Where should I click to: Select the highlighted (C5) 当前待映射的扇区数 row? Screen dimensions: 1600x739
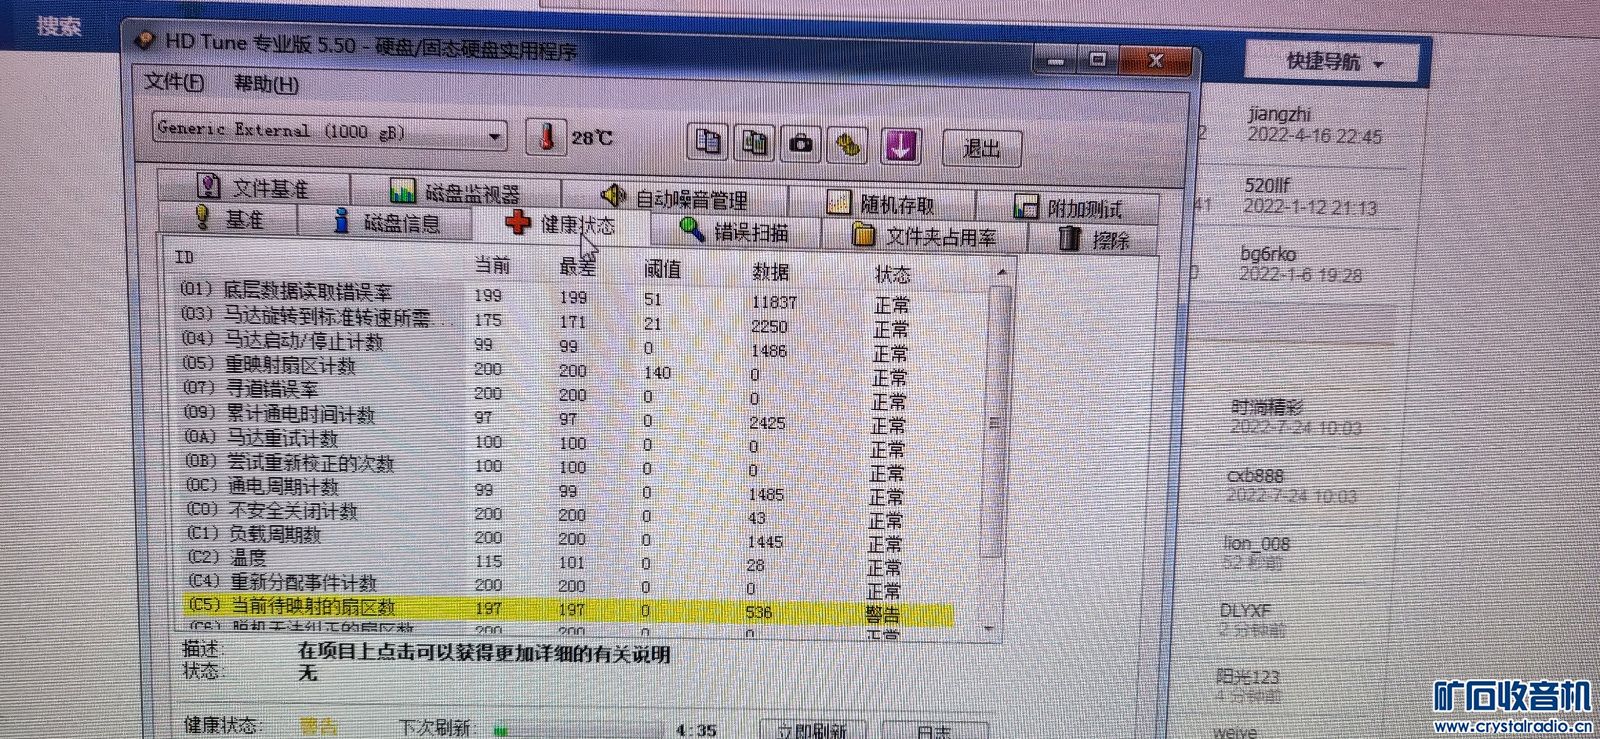[x=568, y=609]
